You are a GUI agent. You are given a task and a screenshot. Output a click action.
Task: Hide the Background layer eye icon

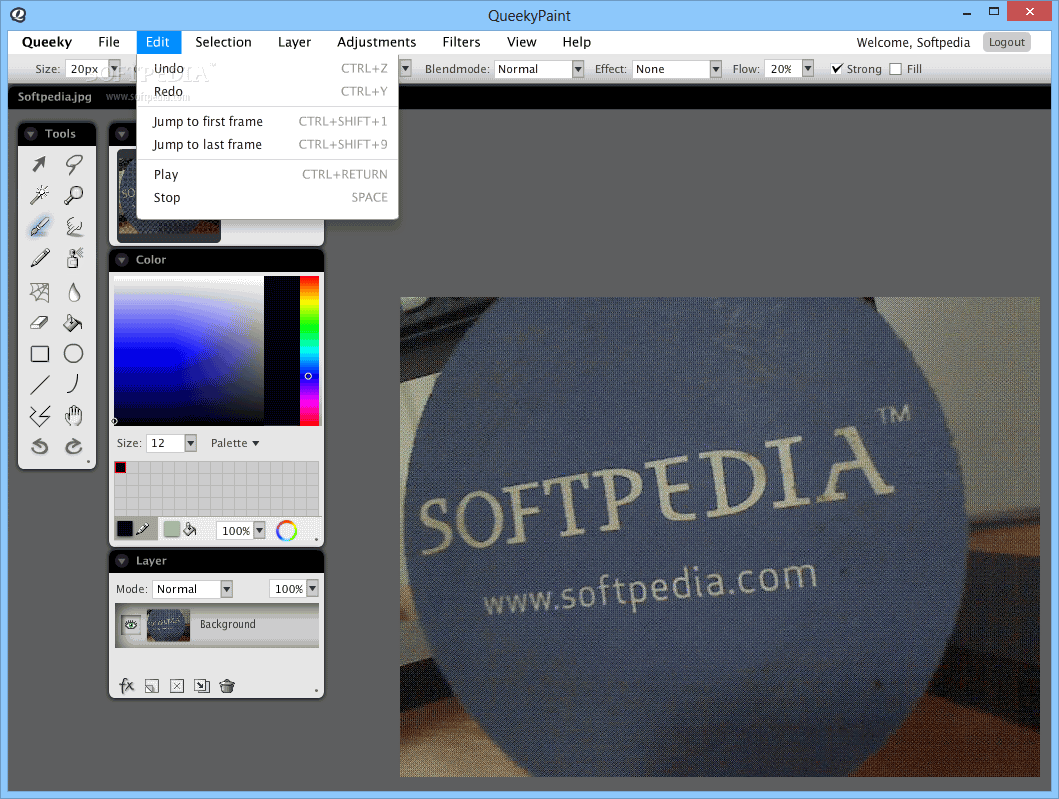[x=131, y=625]
